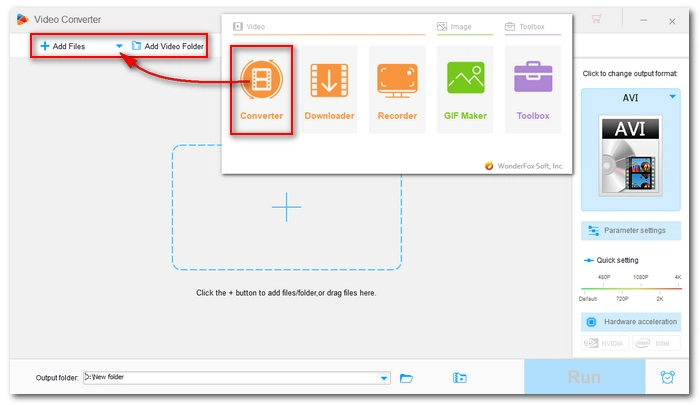
Task: Click the large plus to add files
Action: (x=287, y=207)
